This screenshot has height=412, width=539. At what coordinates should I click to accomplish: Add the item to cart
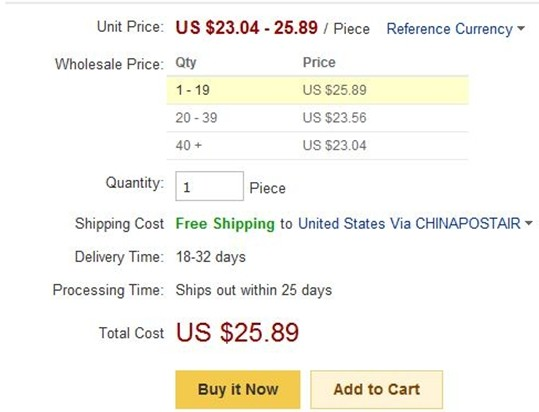point(376,389)
